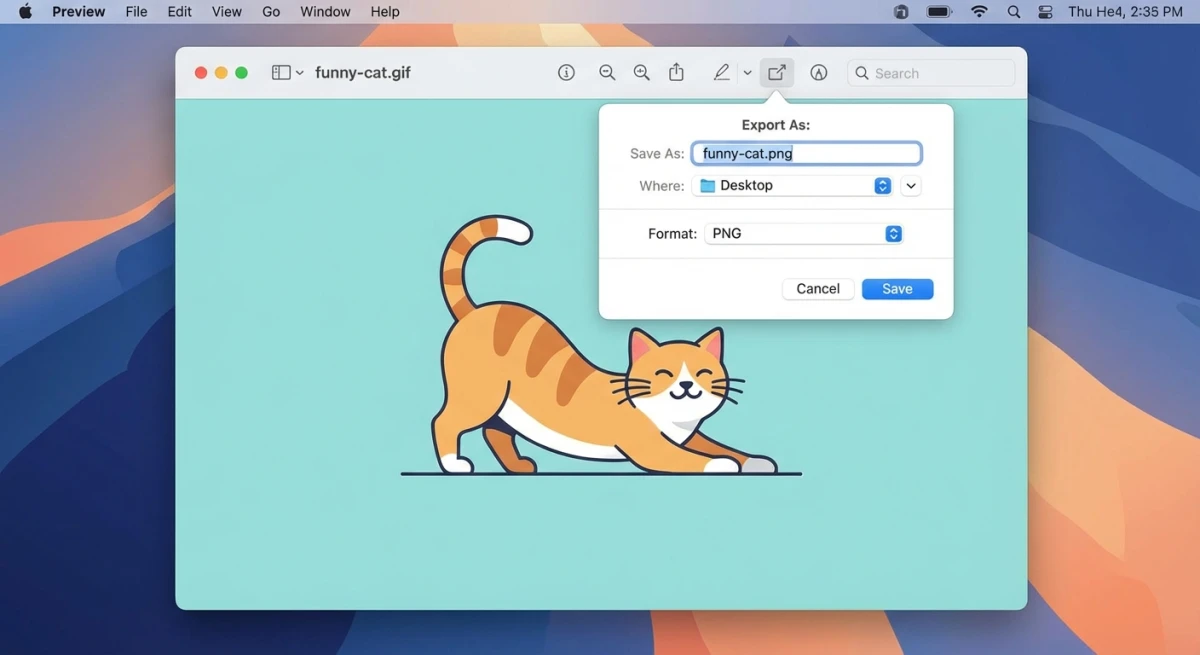This screenshot has height=655, width=1200.
Task: Click the date and time in menu bar
Action: [1125, 12]
